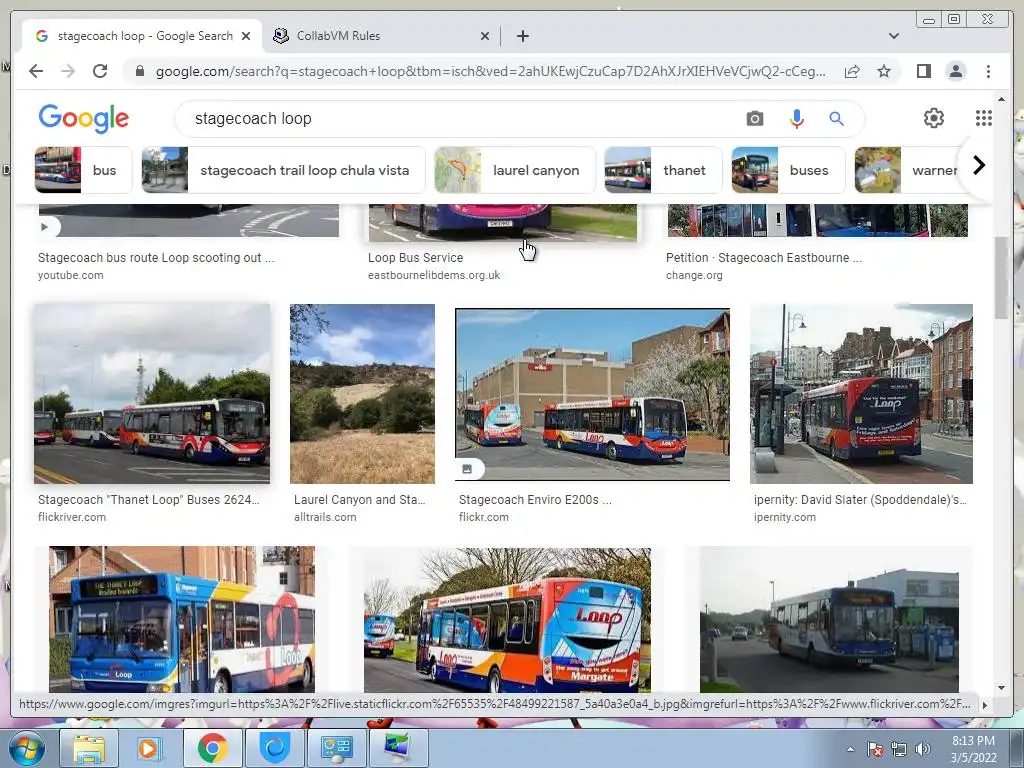Click the ipernity.com source link
Screen dimensions: 1024x768
(785, 517)
